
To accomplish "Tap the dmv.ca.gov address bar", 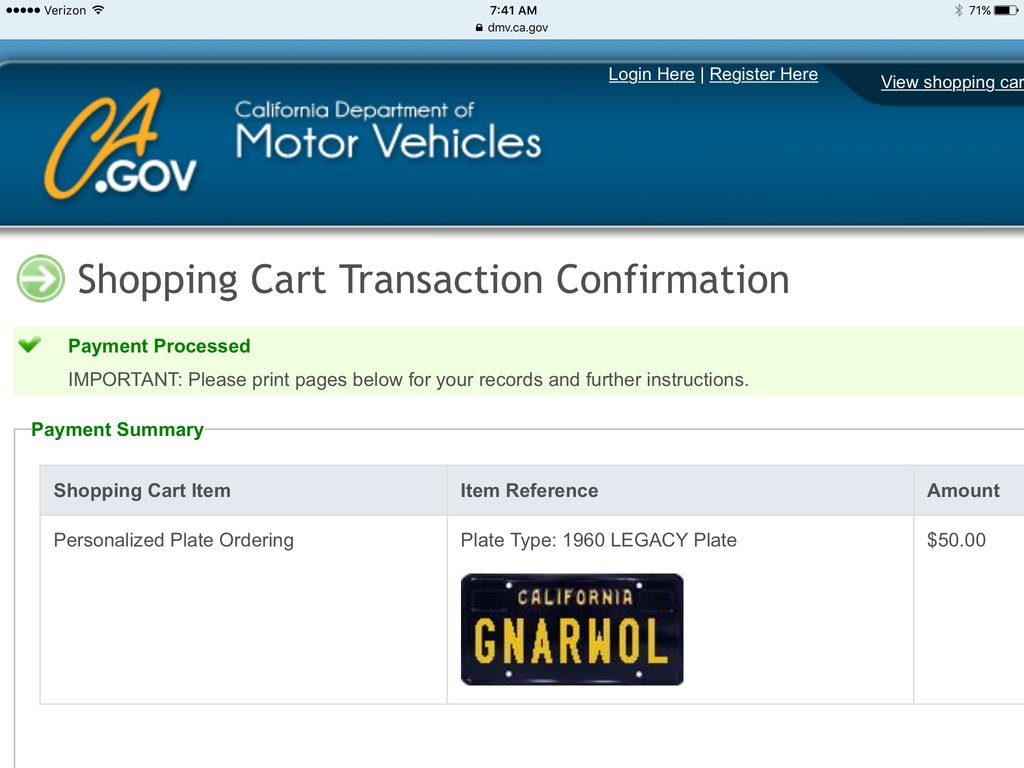I will pyautogui.click(x=512, y=27).
